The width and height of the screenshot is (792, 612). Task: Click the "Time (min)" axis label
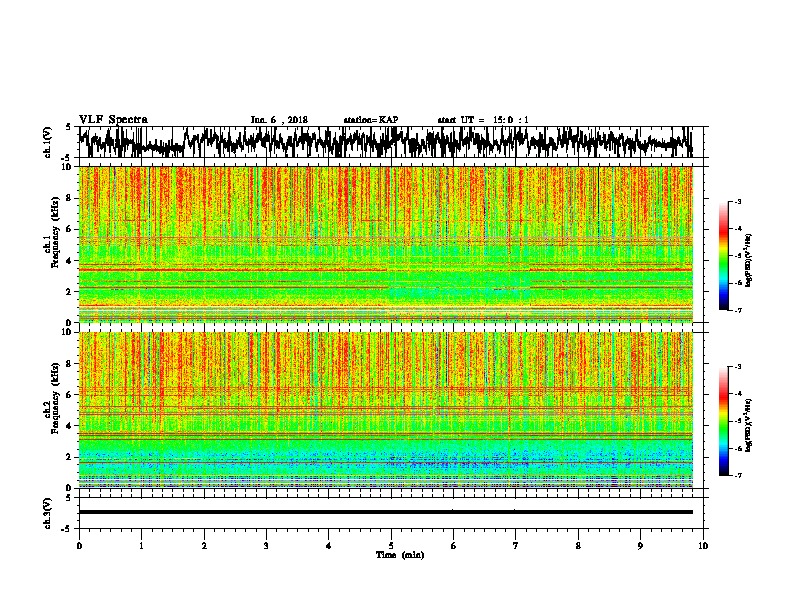coord(400,555)
